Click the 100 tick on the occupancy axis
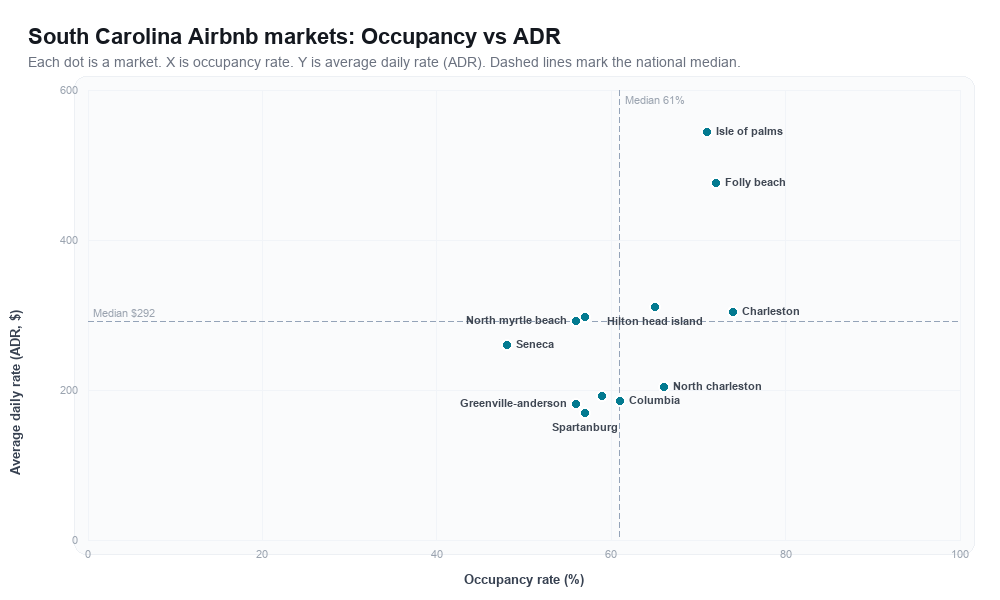 (960, 555)
